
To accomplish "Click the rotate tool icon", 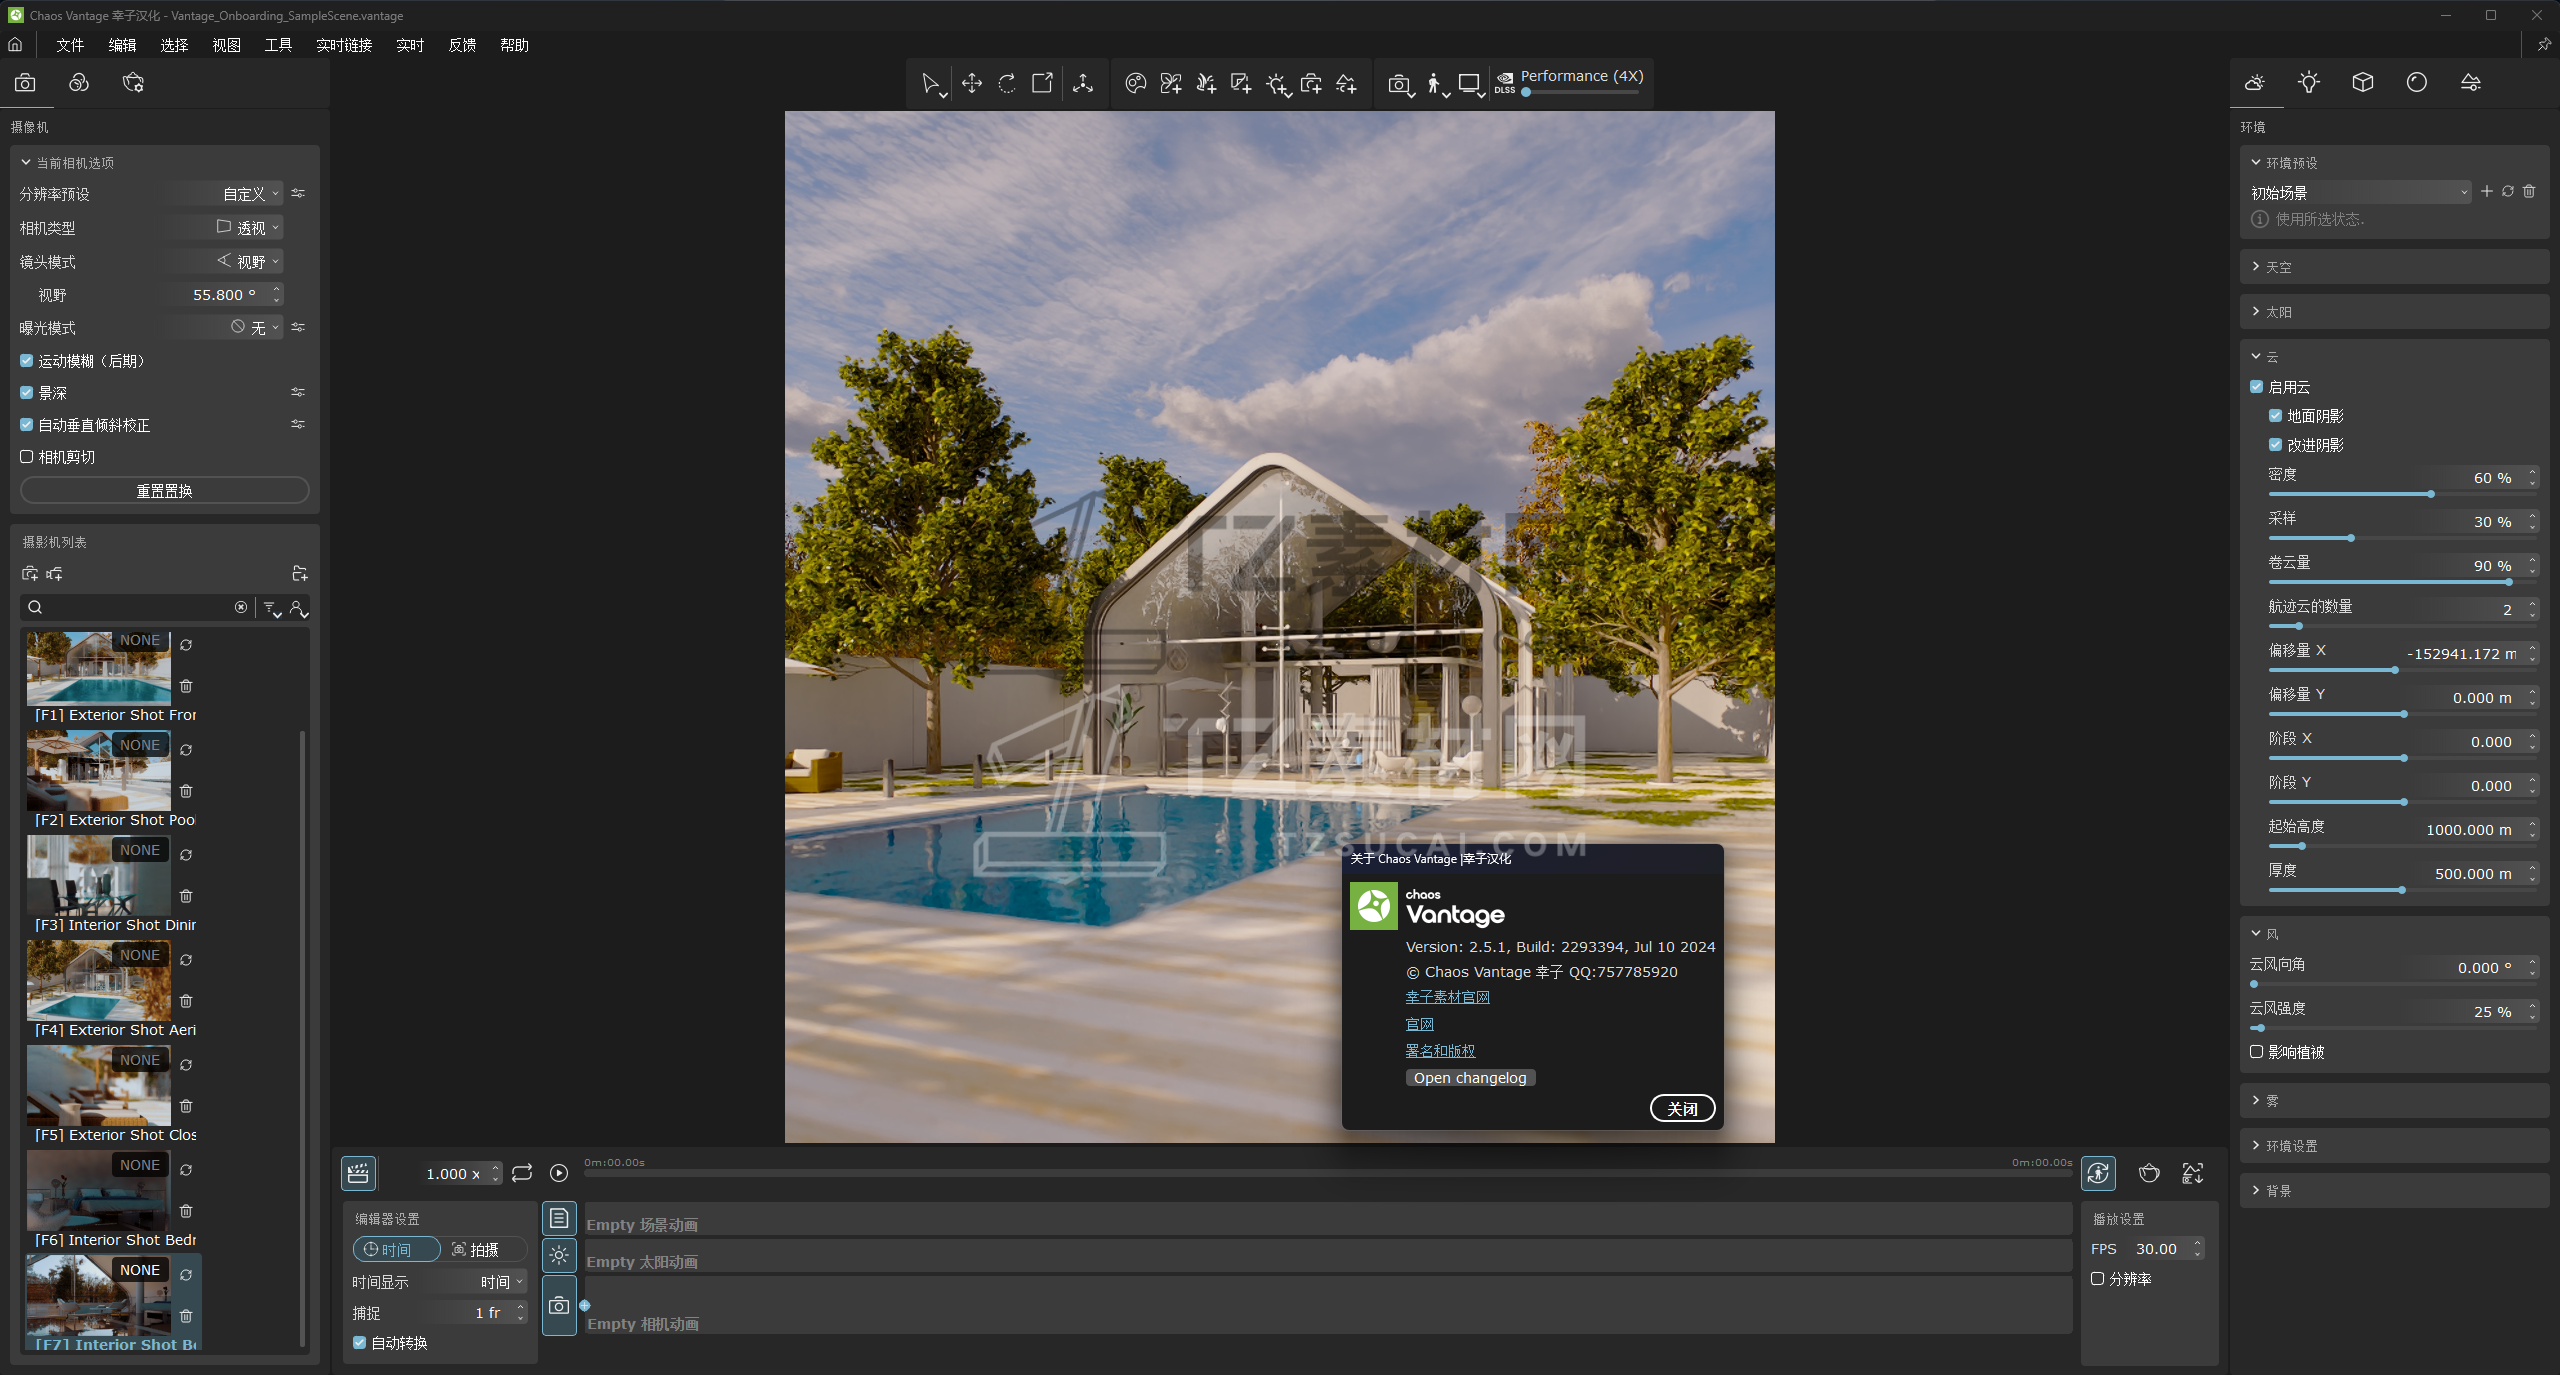I will pos(1007,84).
